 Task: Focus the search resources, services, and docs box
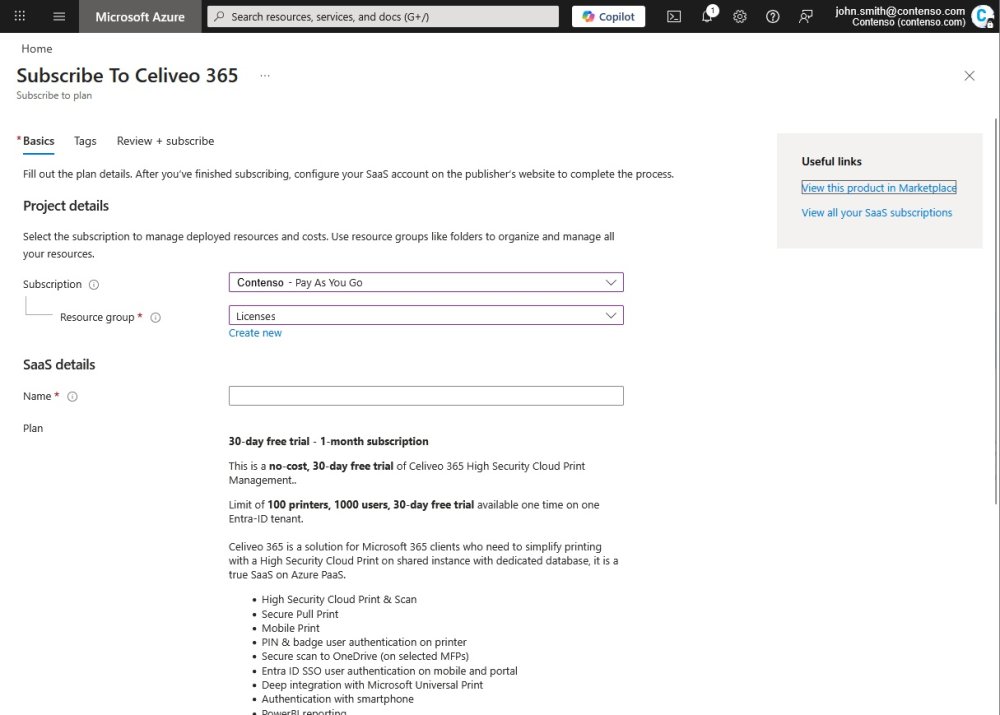click(x=383, y=17)
